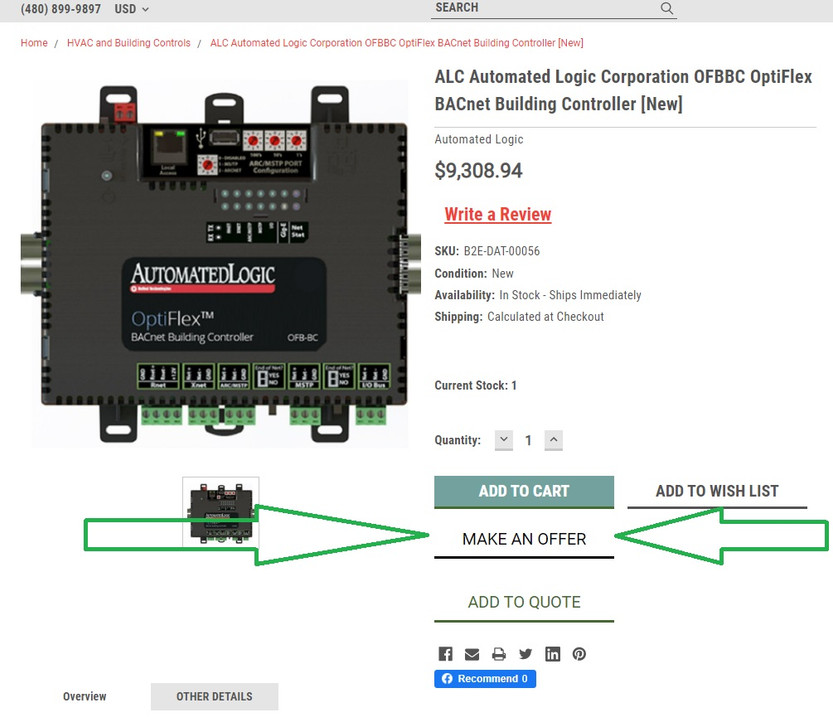
Task: Click the search magnifier icon
Action: click(x=667, y=8)
